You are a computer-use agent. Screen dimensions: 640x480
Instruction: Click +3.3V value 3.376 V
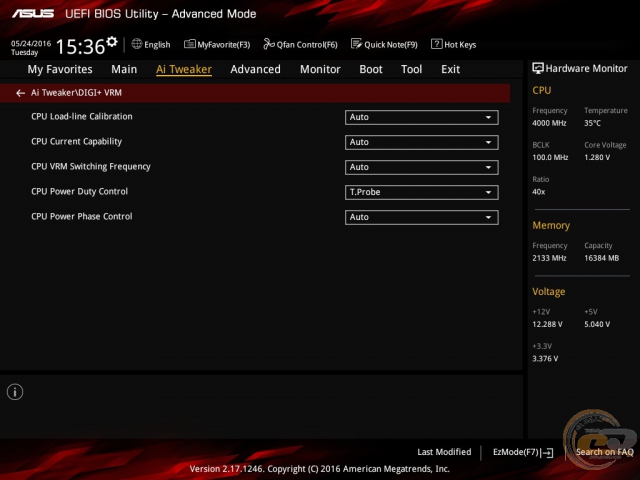pos(545,358)
